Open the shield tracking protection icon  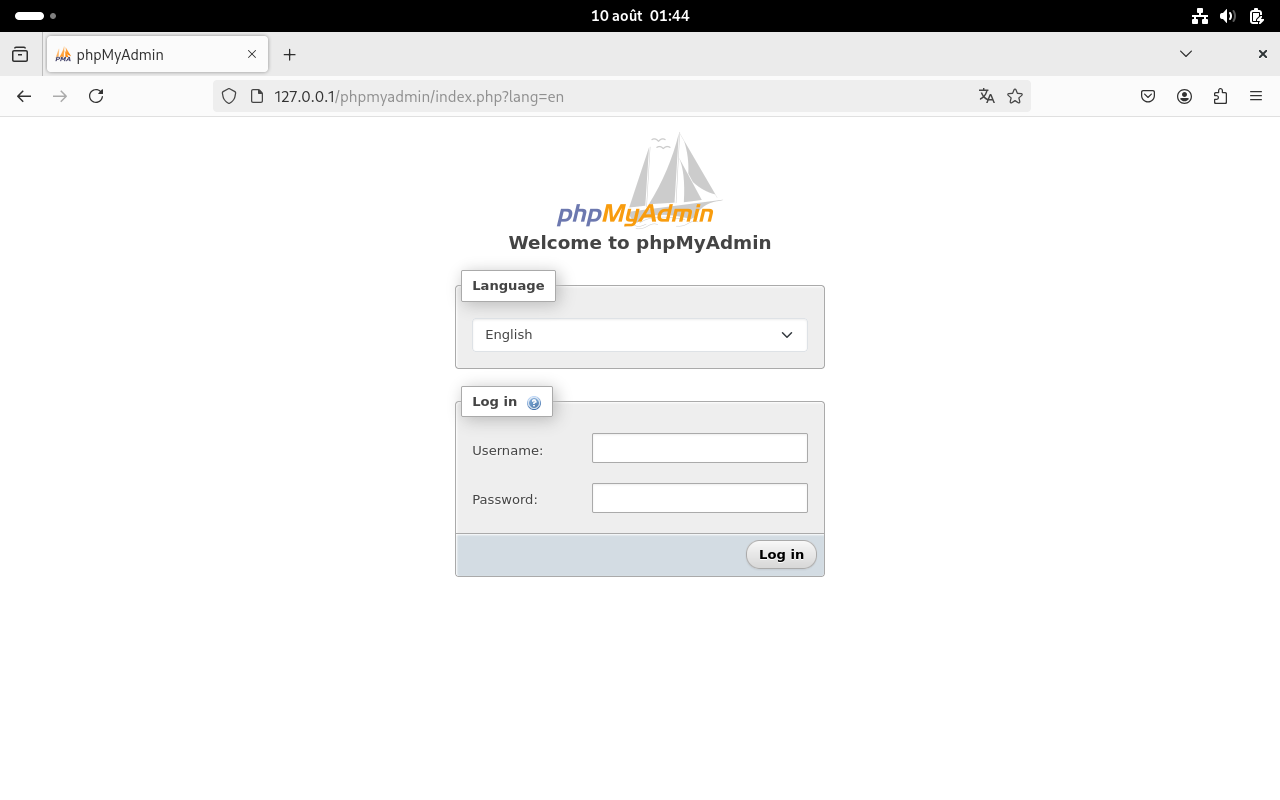pos(229,96)
